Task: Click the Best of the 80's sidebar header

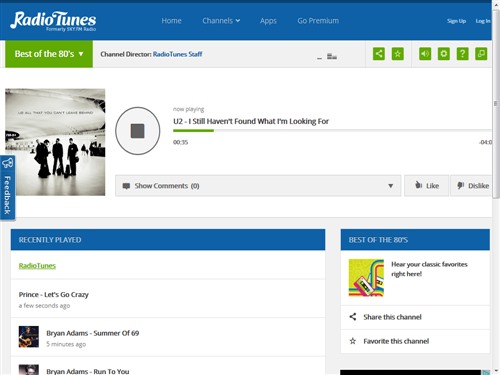Action: tap(415, 240)
